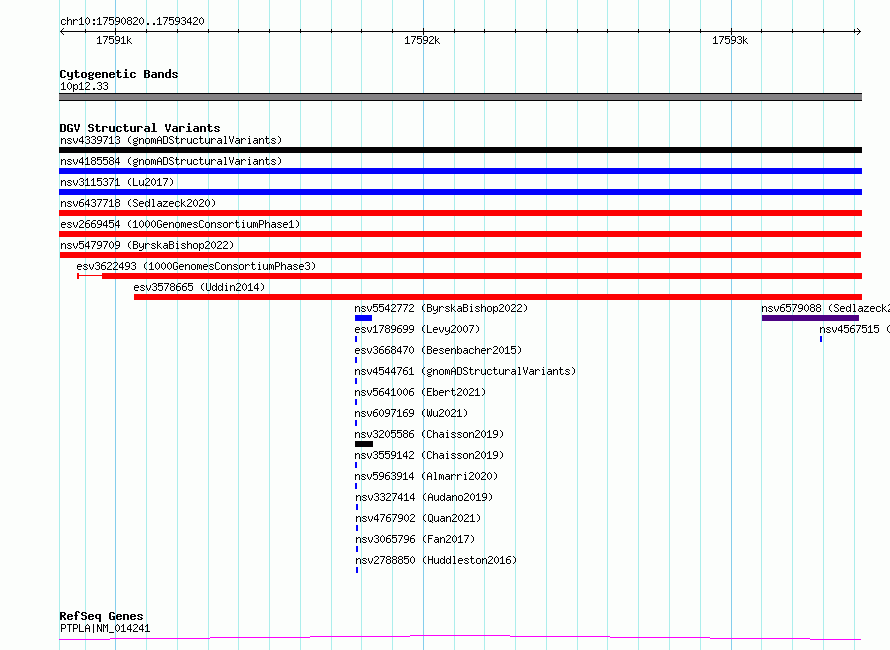Select the black nsv4339713 variant bar
Viewport: 890px width, 650px height.
pos(460,150)
